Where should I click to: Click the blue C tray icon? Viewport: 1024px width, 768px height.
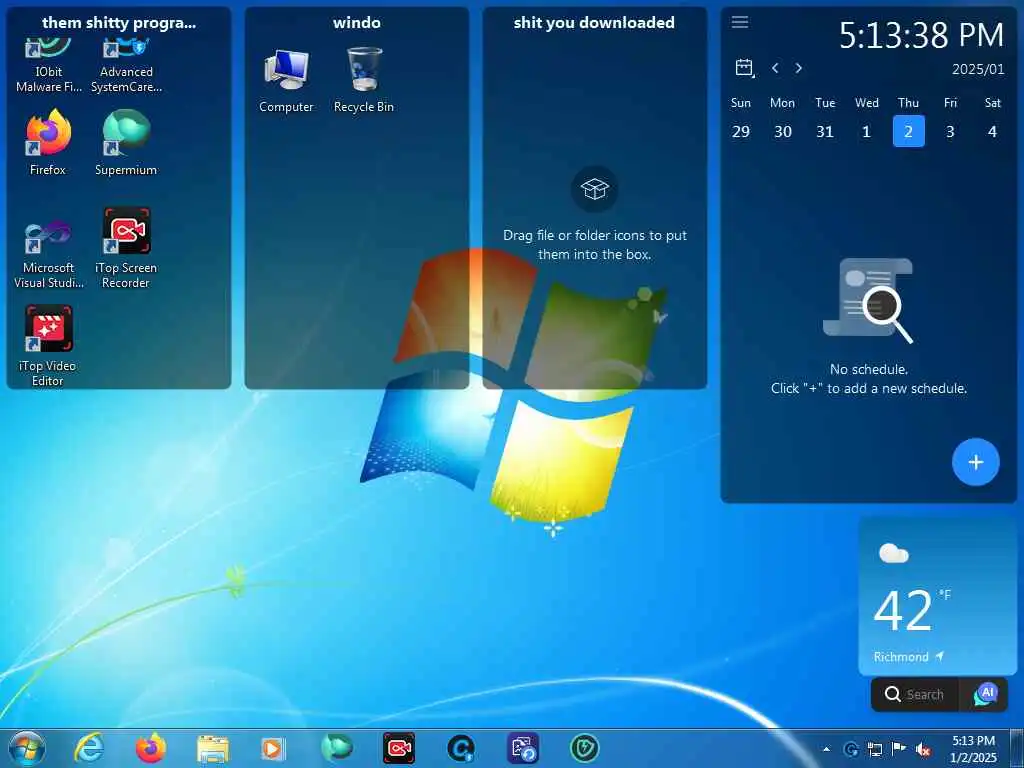(x=850, y=749)
